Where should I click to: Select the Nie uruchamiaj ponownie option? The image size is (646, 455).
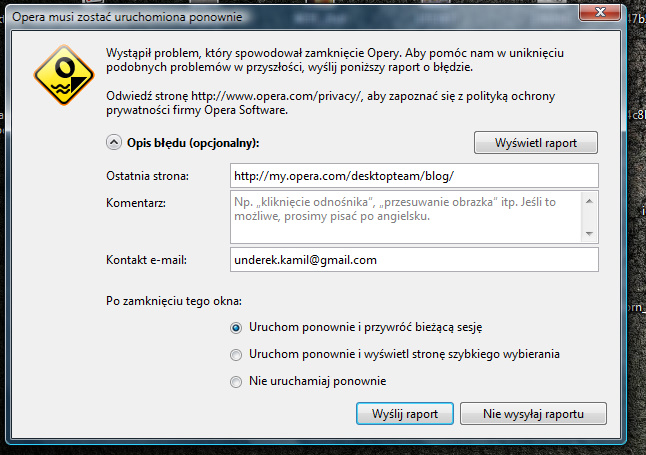236,381
